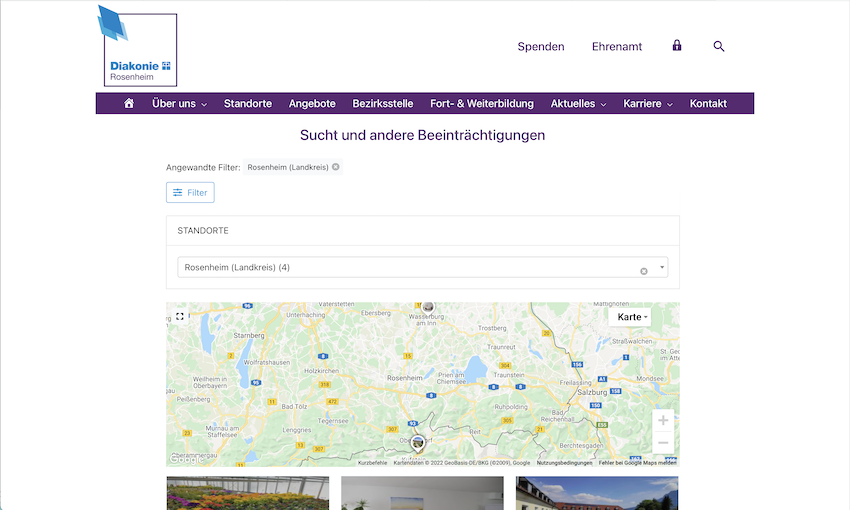Toggle fullscreen view on the map
This screenshot has height=510, width=850.
pyautogui.click(x=180, y=316)
